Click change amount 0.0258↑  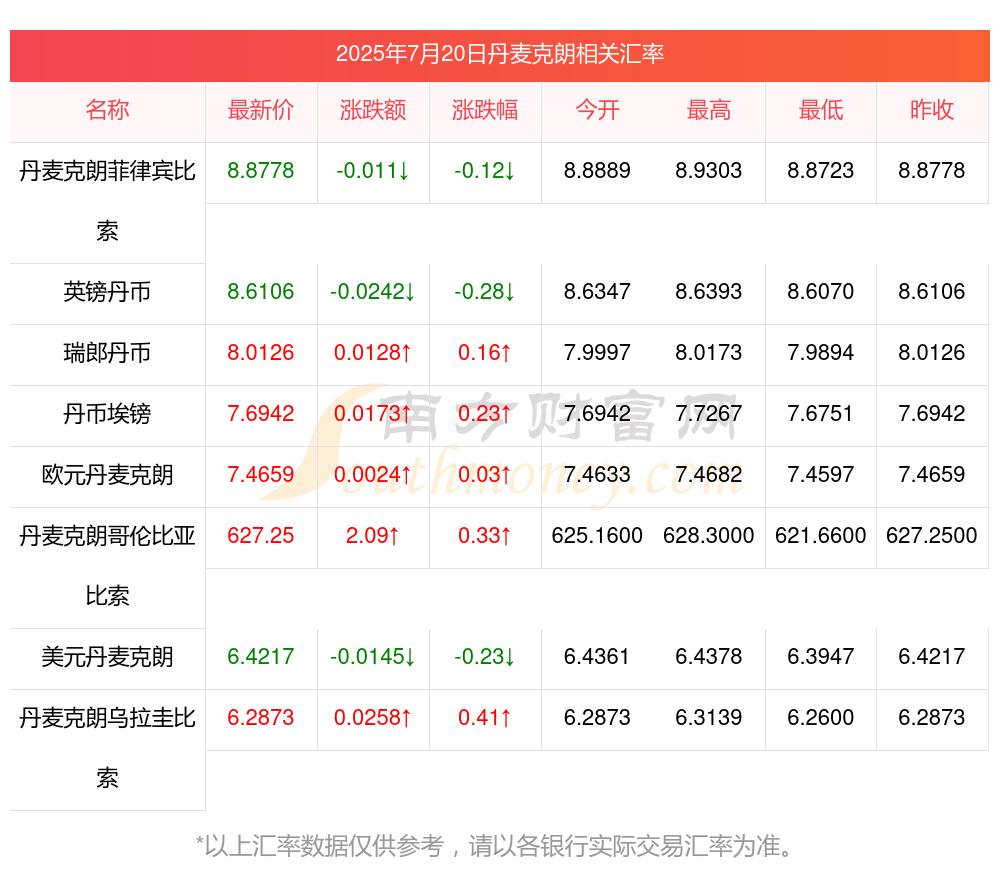(x=373, y=718)
